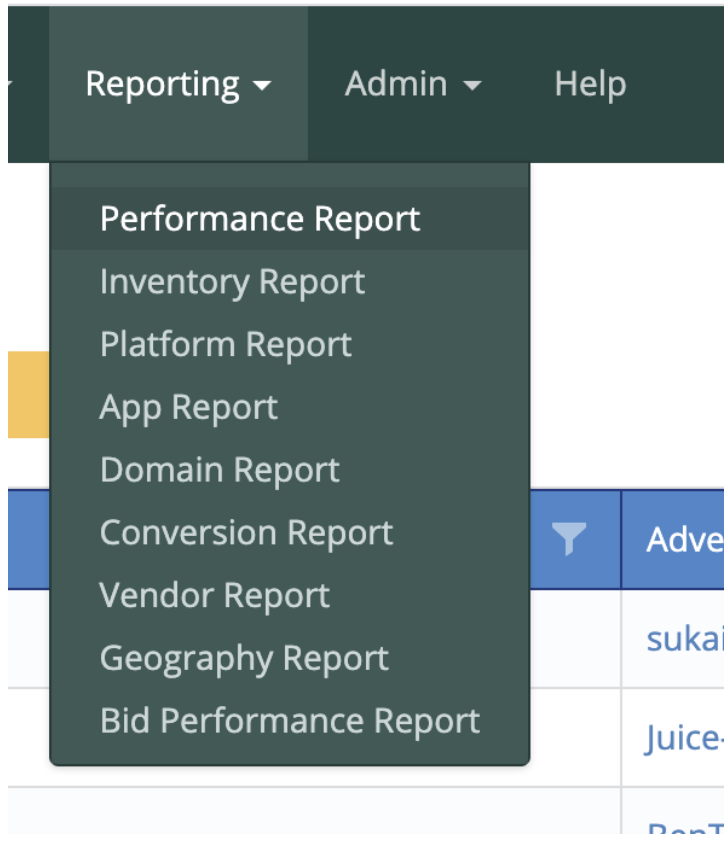Open the Conversion Report
The height and width of the screenshot is (848, 728).
pos(246,533)
